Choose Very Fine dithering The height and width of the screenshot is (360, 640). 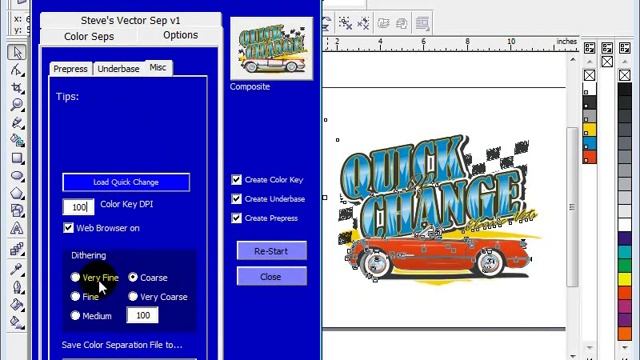tap(75, 277)
